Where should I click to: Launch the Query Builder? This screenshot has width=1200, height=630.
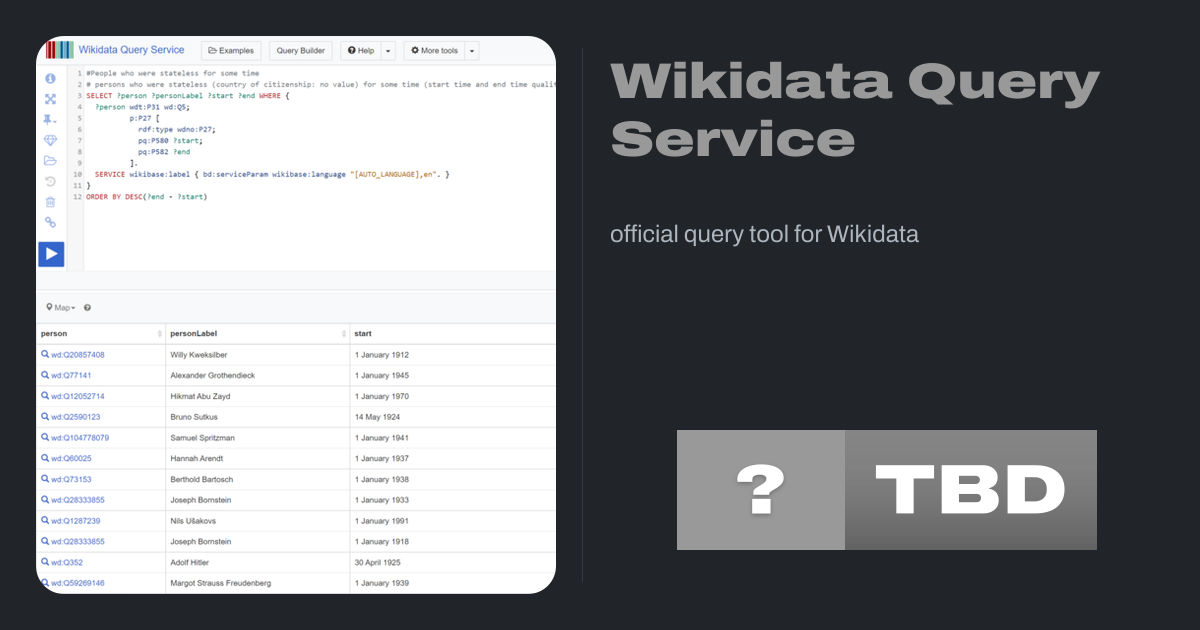point(301,51)
